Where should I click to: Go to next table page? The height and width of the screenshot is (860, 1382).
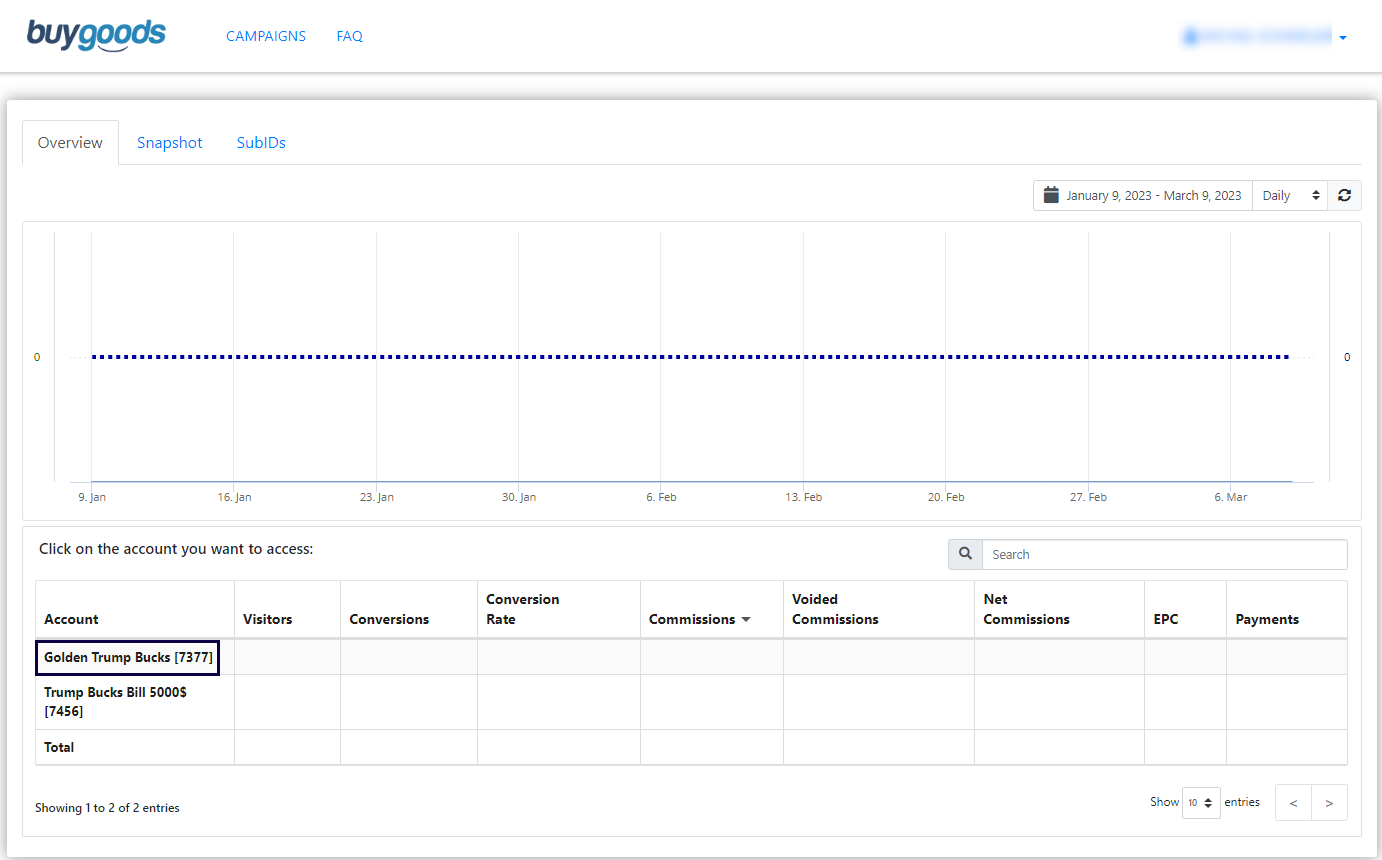[x=1329, y=803]
